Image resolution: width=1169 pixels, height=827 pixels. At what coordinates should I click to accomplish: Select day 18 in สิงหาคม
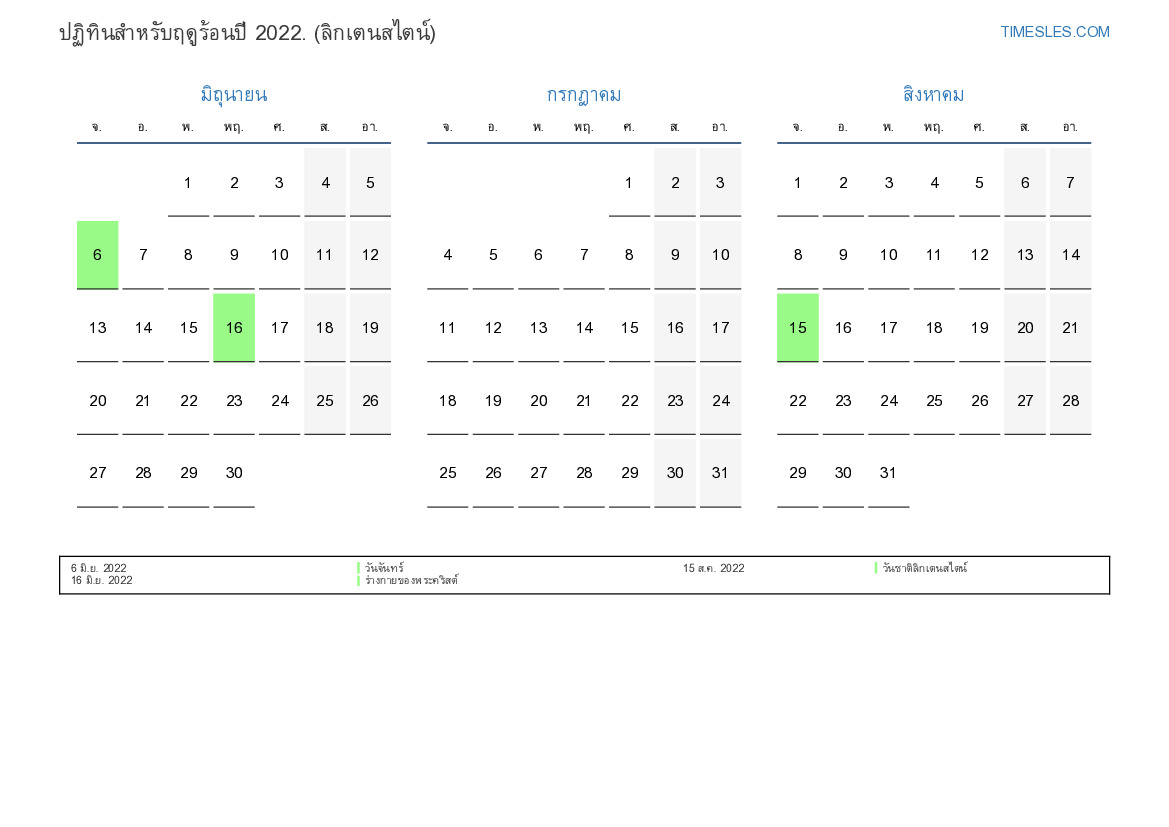(x=934, y=327)
